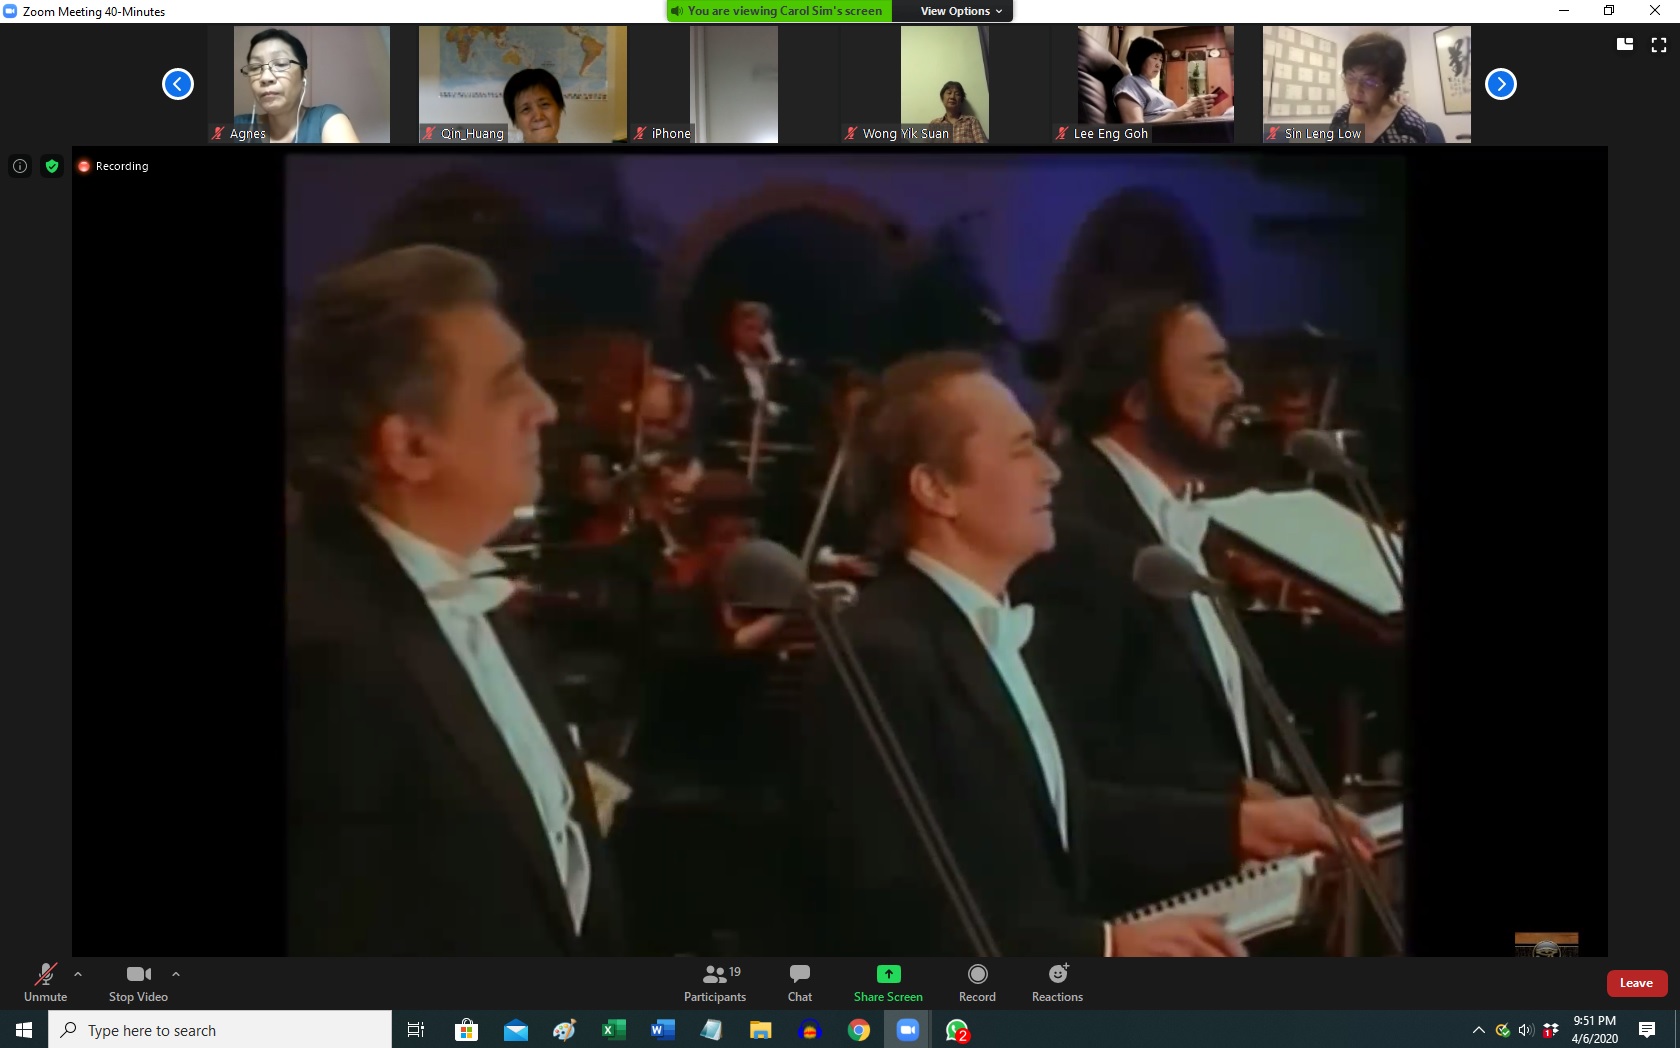Click the Windows search box

pos(220,1030)
